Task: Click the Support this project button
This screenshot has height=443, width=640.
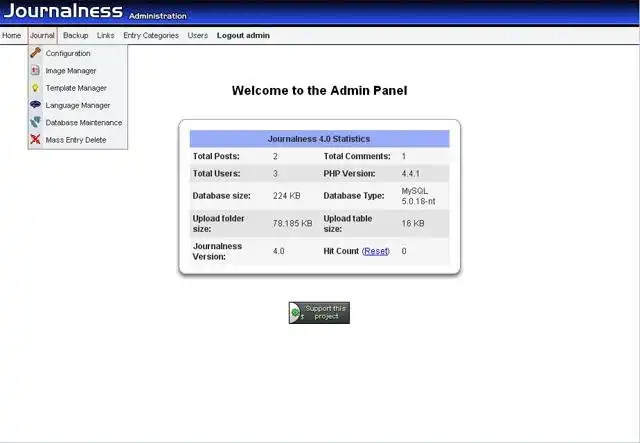Action: [319, 313]
